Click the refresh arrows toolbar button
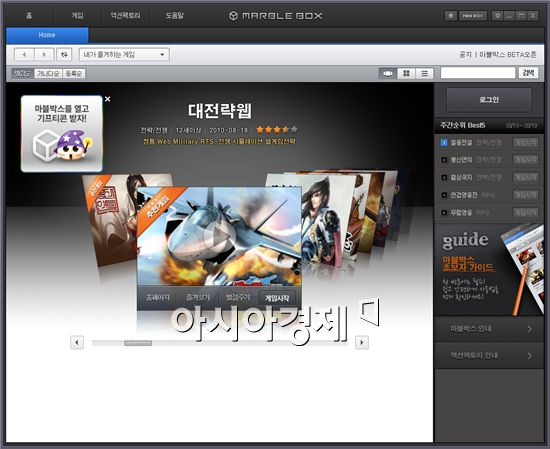550x449 pixels. [64, 54]
